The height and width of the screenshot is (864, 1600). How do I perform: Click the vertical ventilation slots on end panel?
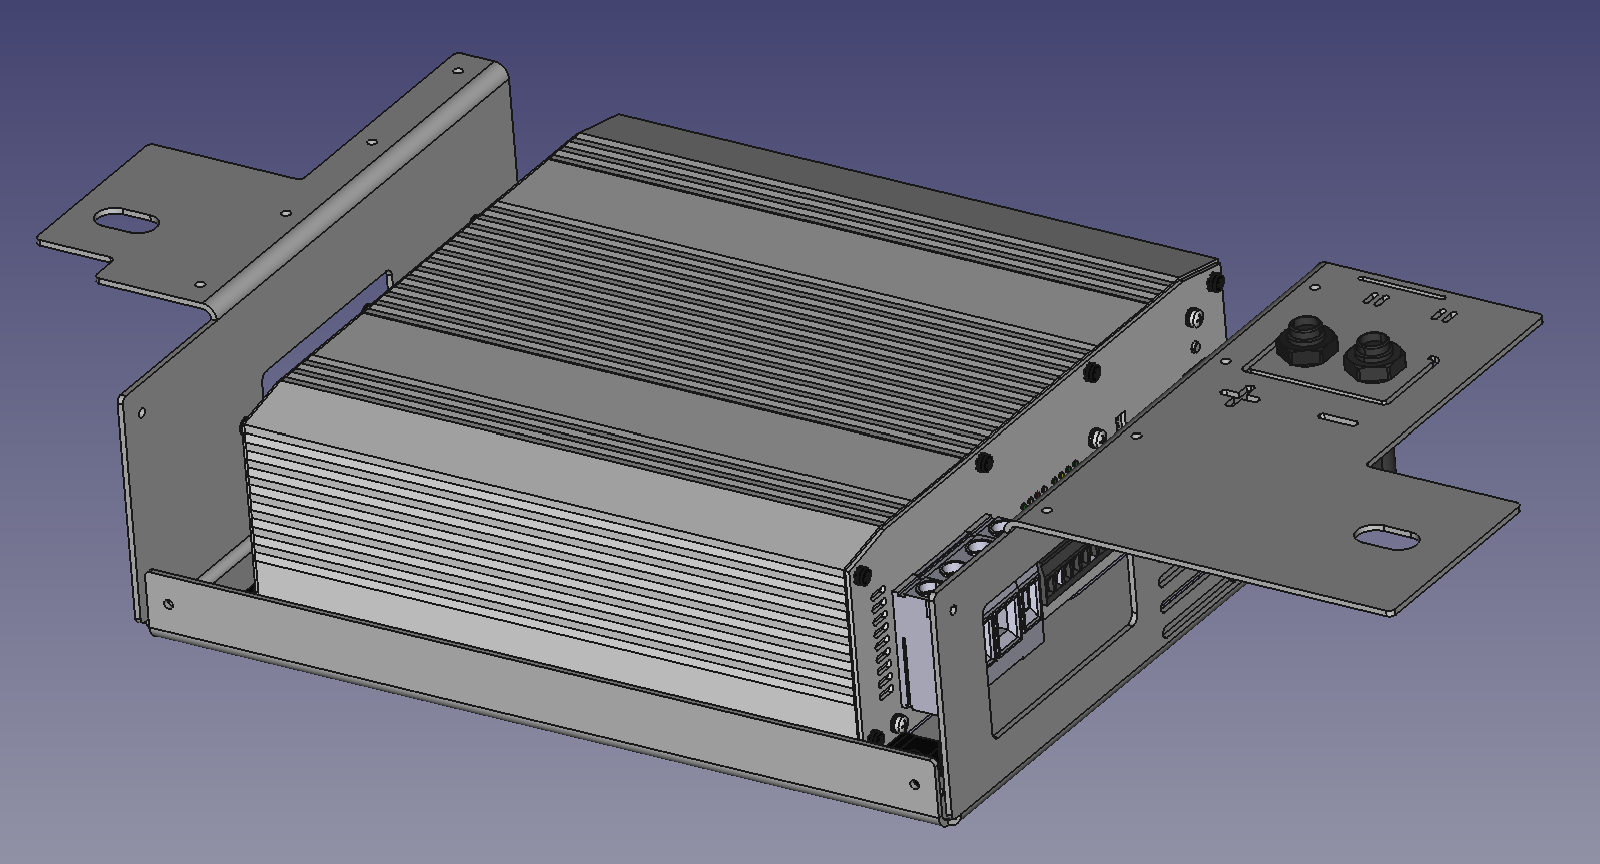tap(880, 640)
